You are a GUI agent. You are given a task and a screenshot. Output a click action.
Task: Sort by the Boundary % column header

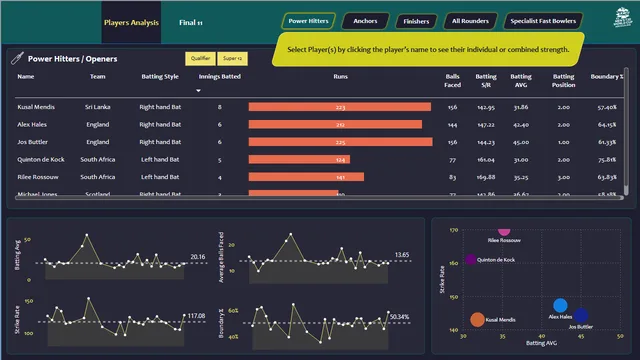pos(607,76)
